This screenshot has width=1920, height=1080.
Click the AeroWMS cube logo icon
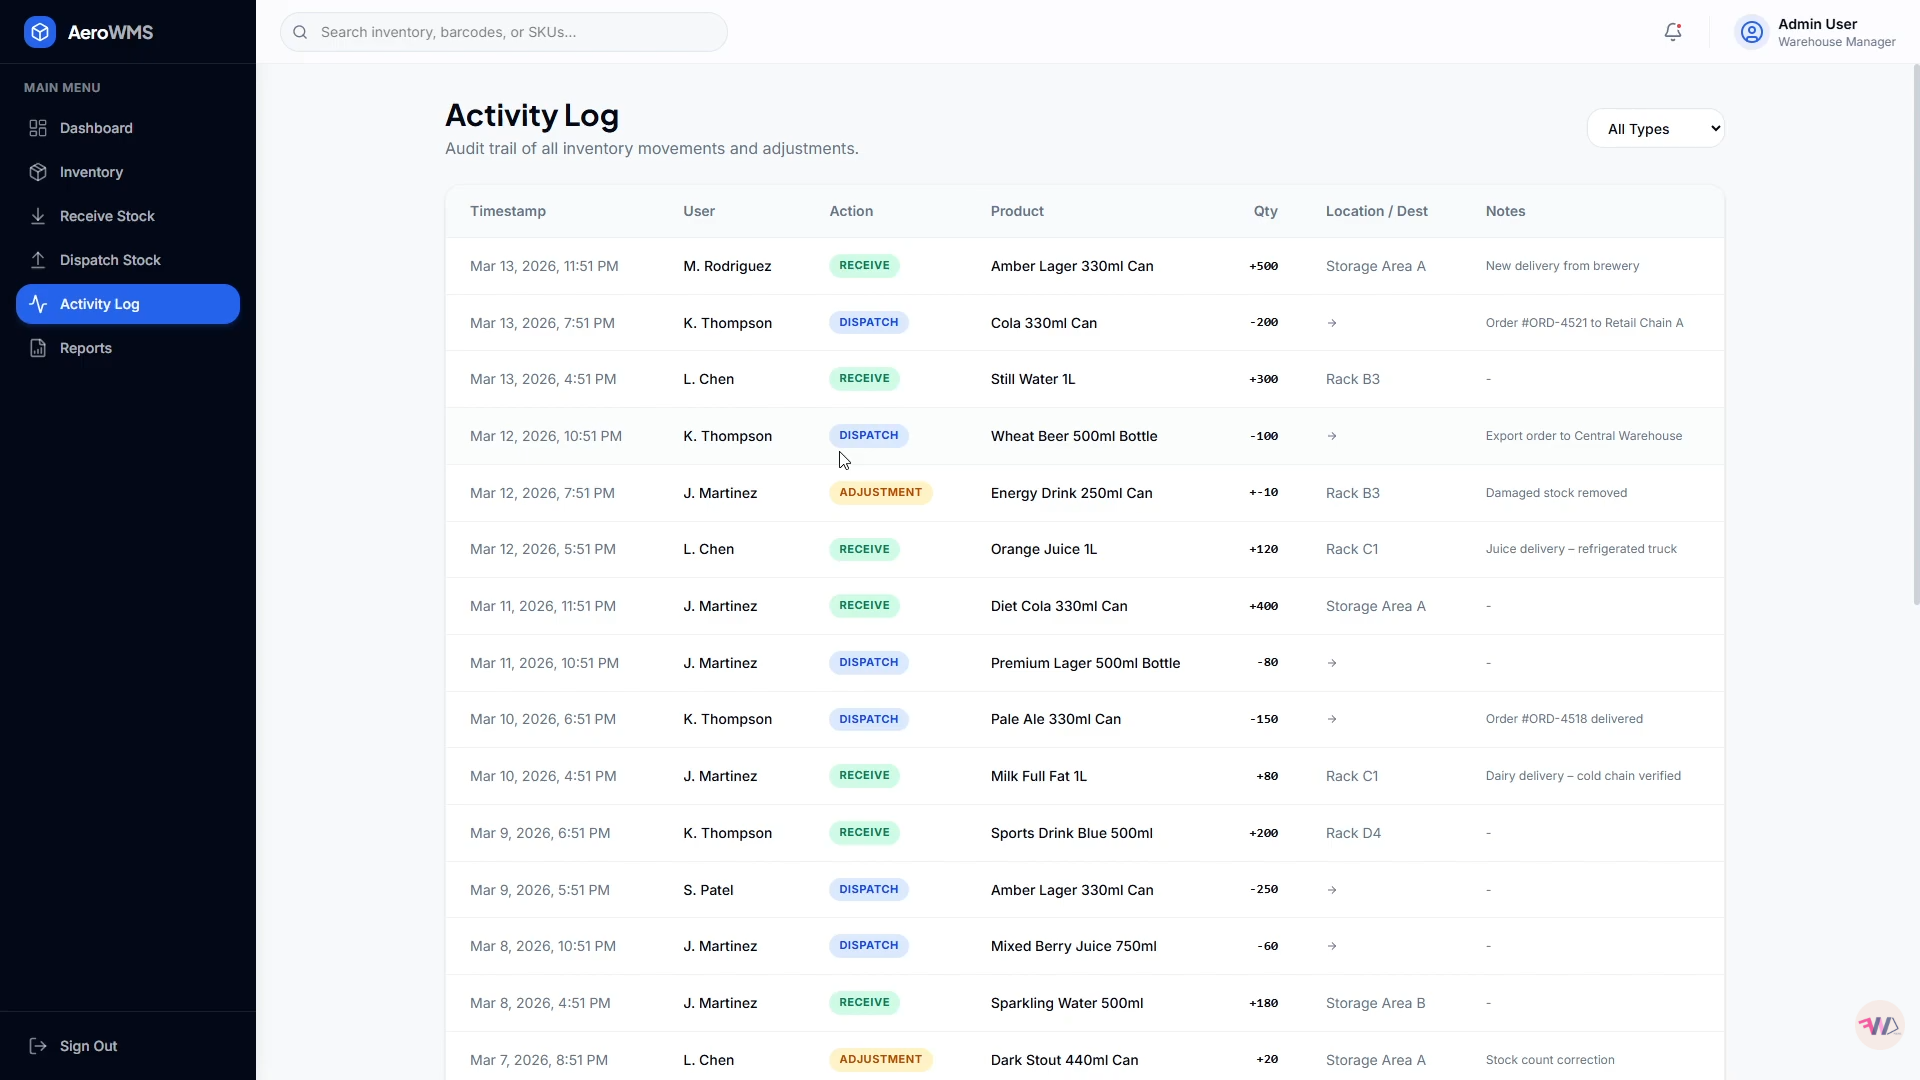click(40, 32)
